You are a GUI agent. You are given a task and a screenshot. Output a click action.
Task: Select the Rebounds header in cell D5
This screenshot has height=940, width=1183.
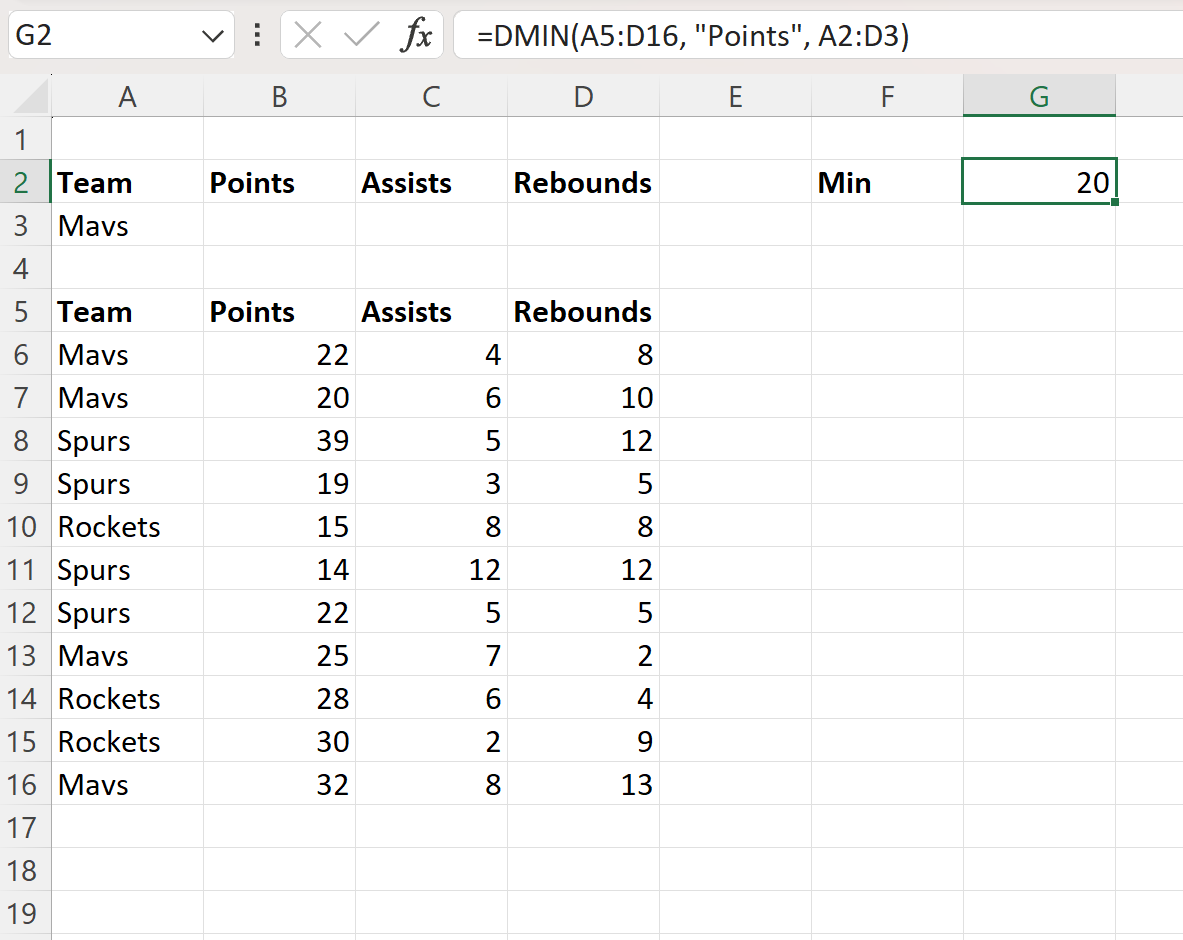pyautogui.click(x=583, y=311)
